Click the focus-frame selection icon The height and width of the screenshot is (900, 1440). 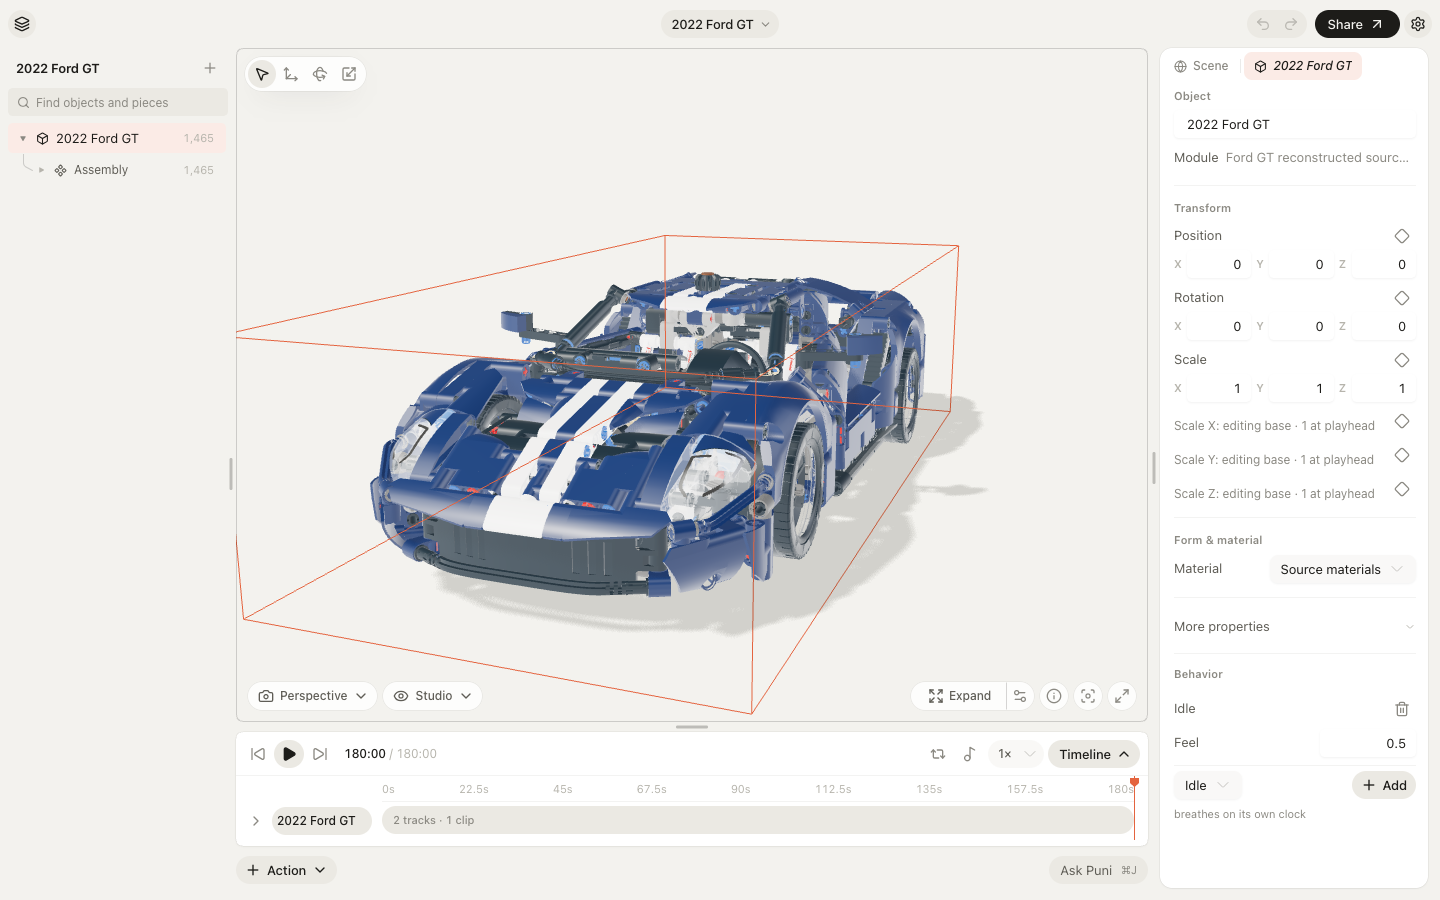(x=1088, y=696)
